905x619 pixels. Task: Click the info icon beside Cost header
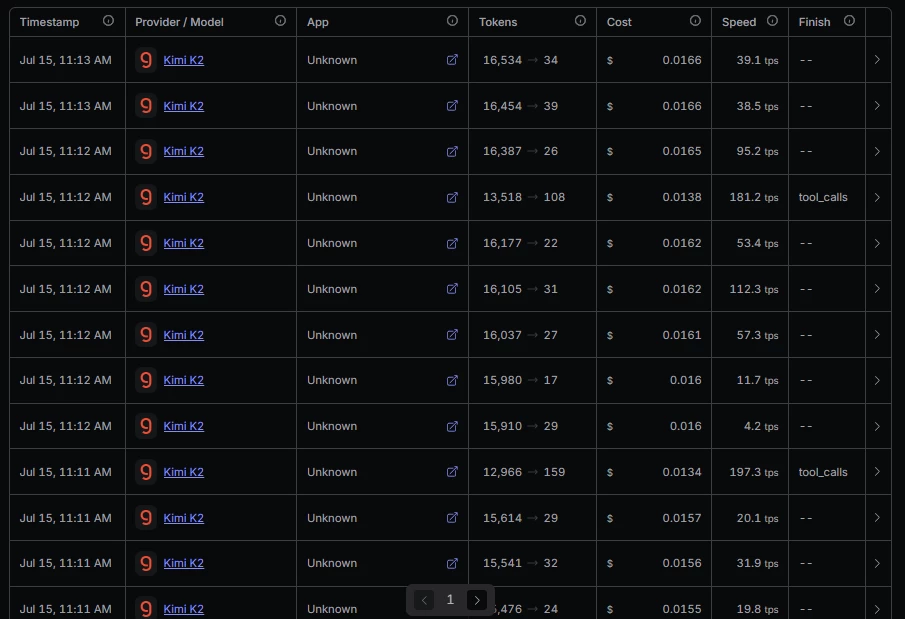(x=695, y=21)
